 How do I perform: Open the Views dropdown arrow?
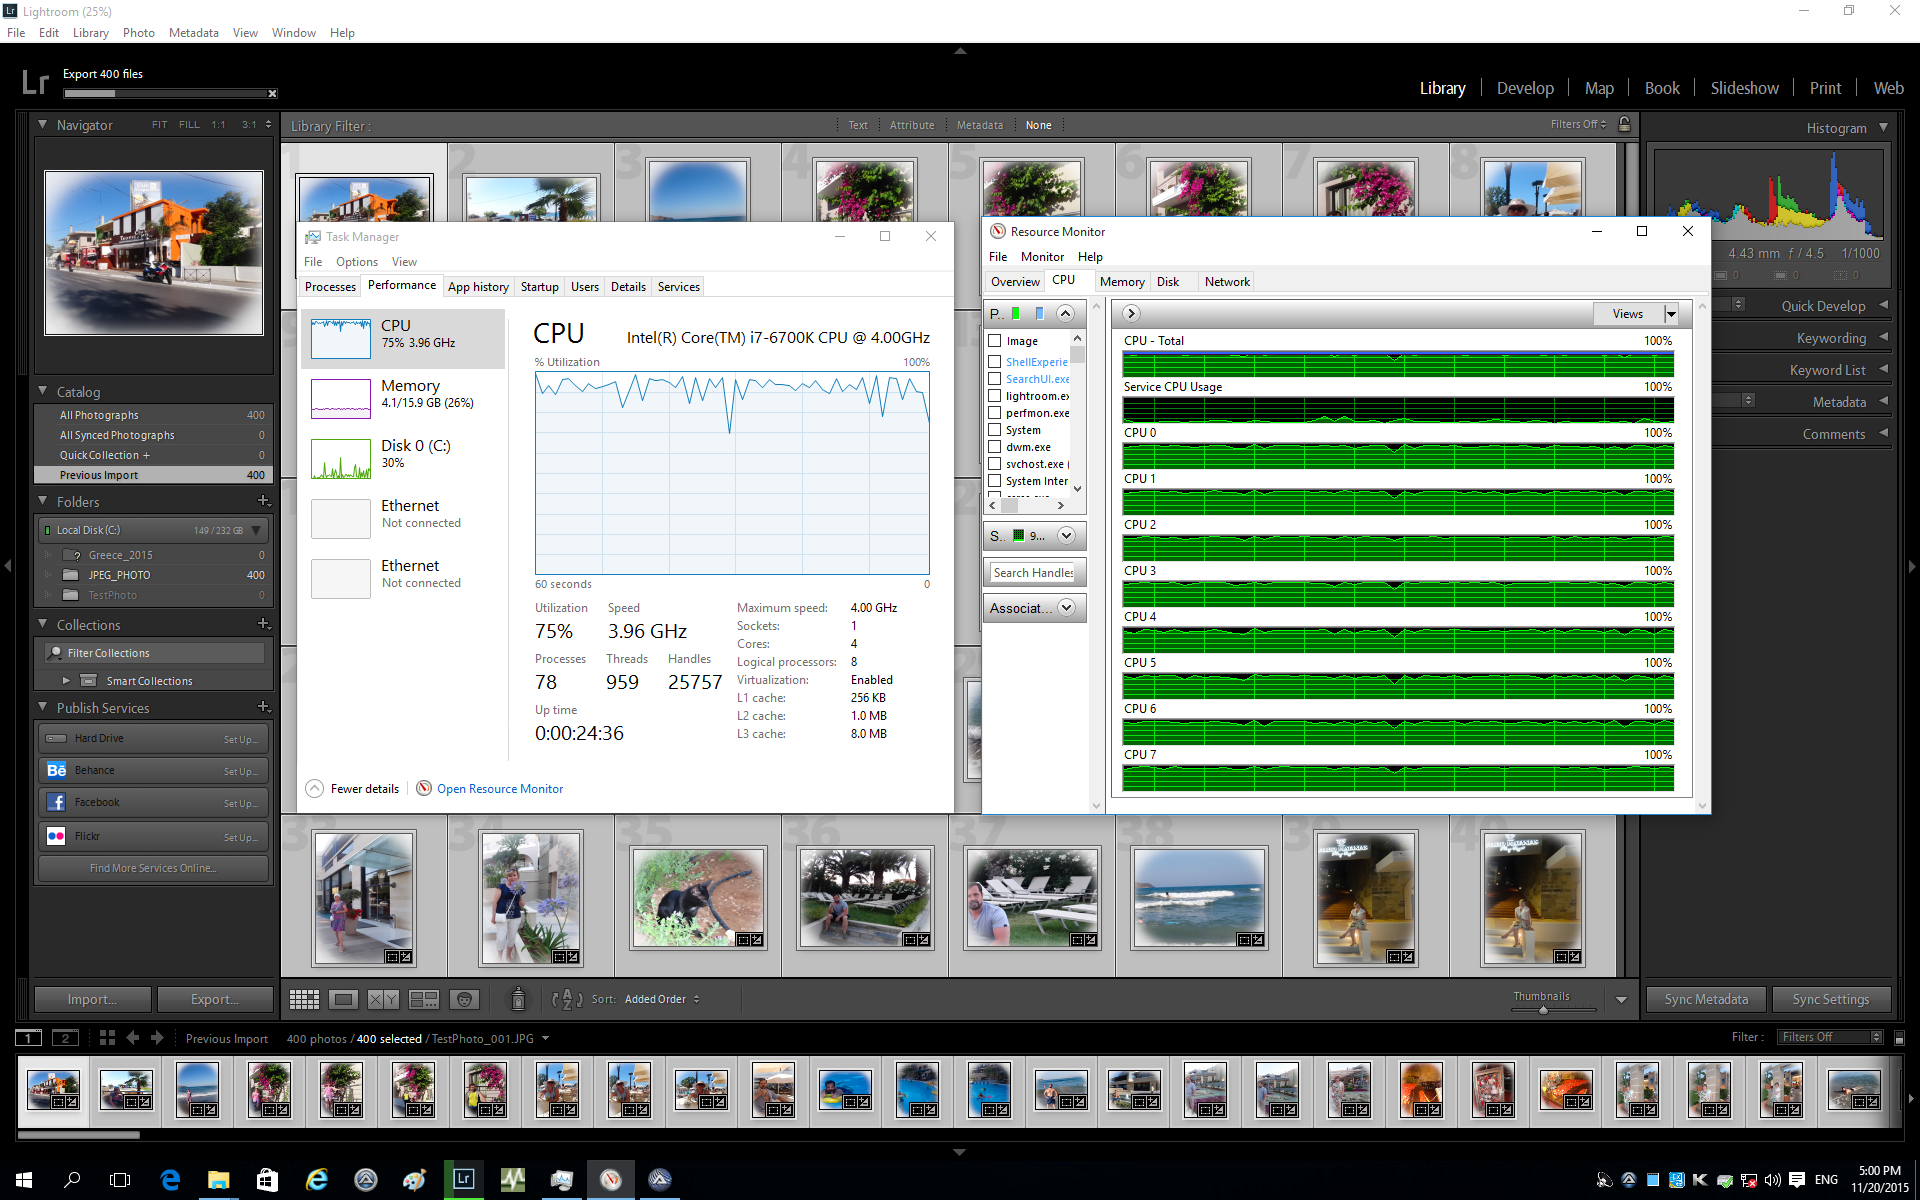click(x=1671, y=314)
